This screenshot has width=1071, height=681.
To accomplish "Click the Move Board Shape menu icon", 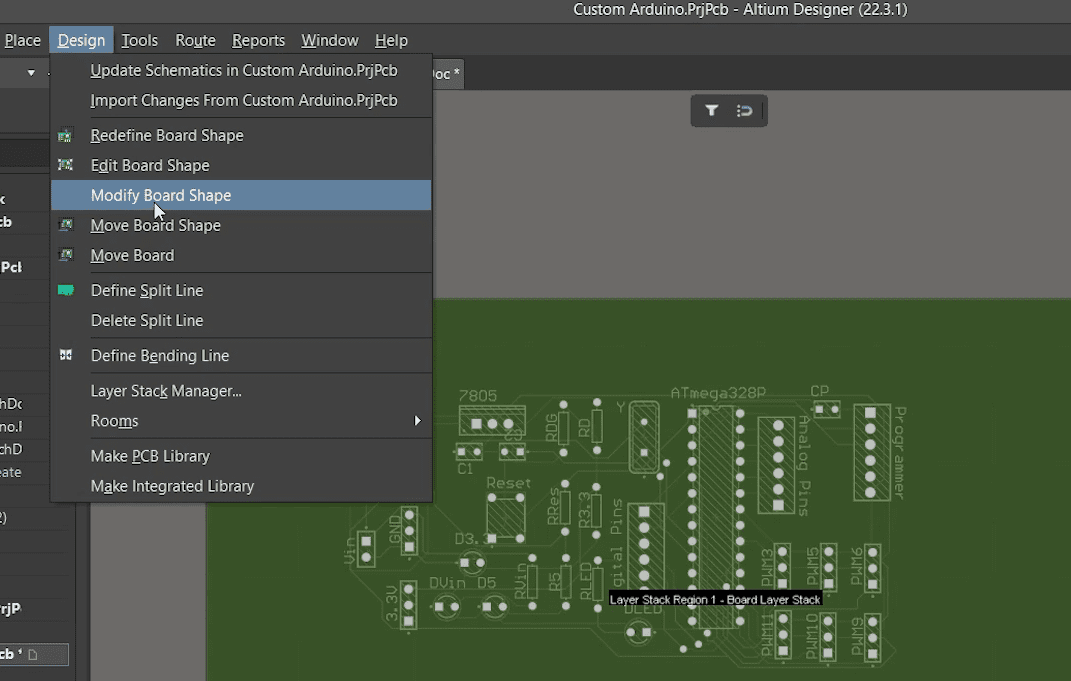I will click(x=67, y=225).
